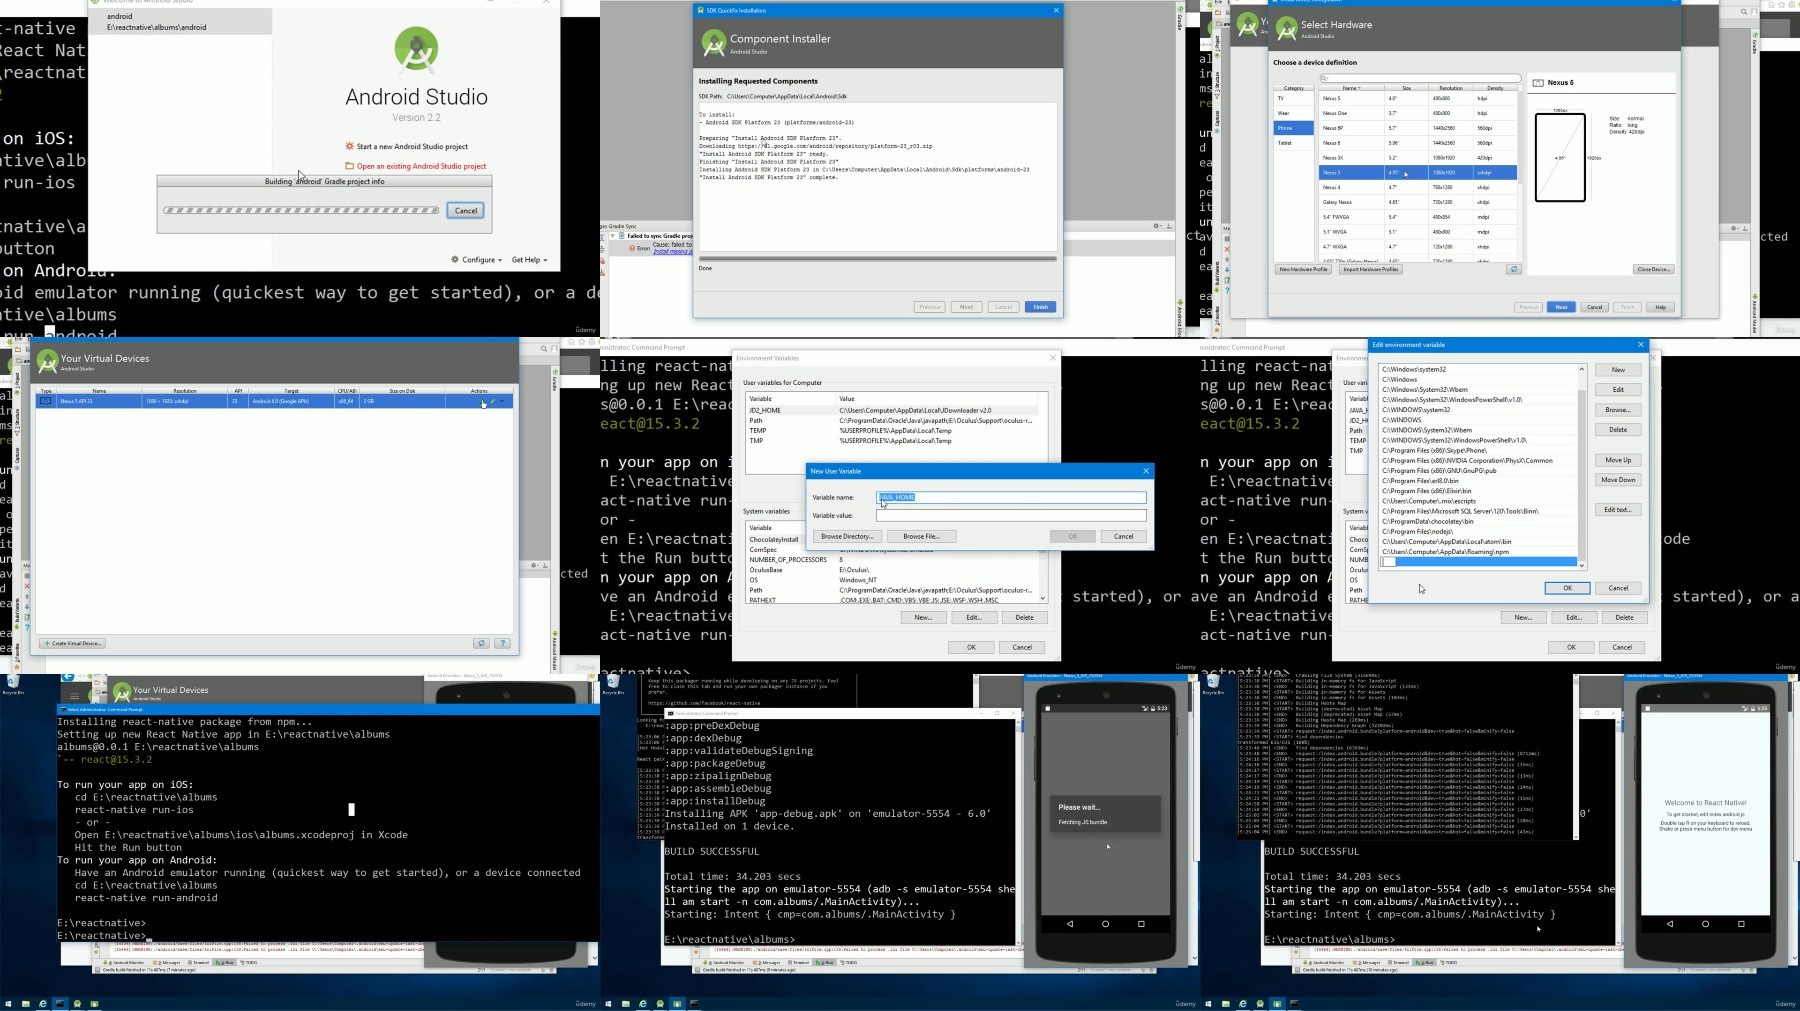The height and width of the screenshot is (1011, 1800).
Task: Click the Gradle building progress bar
Action: pos(301,210)
